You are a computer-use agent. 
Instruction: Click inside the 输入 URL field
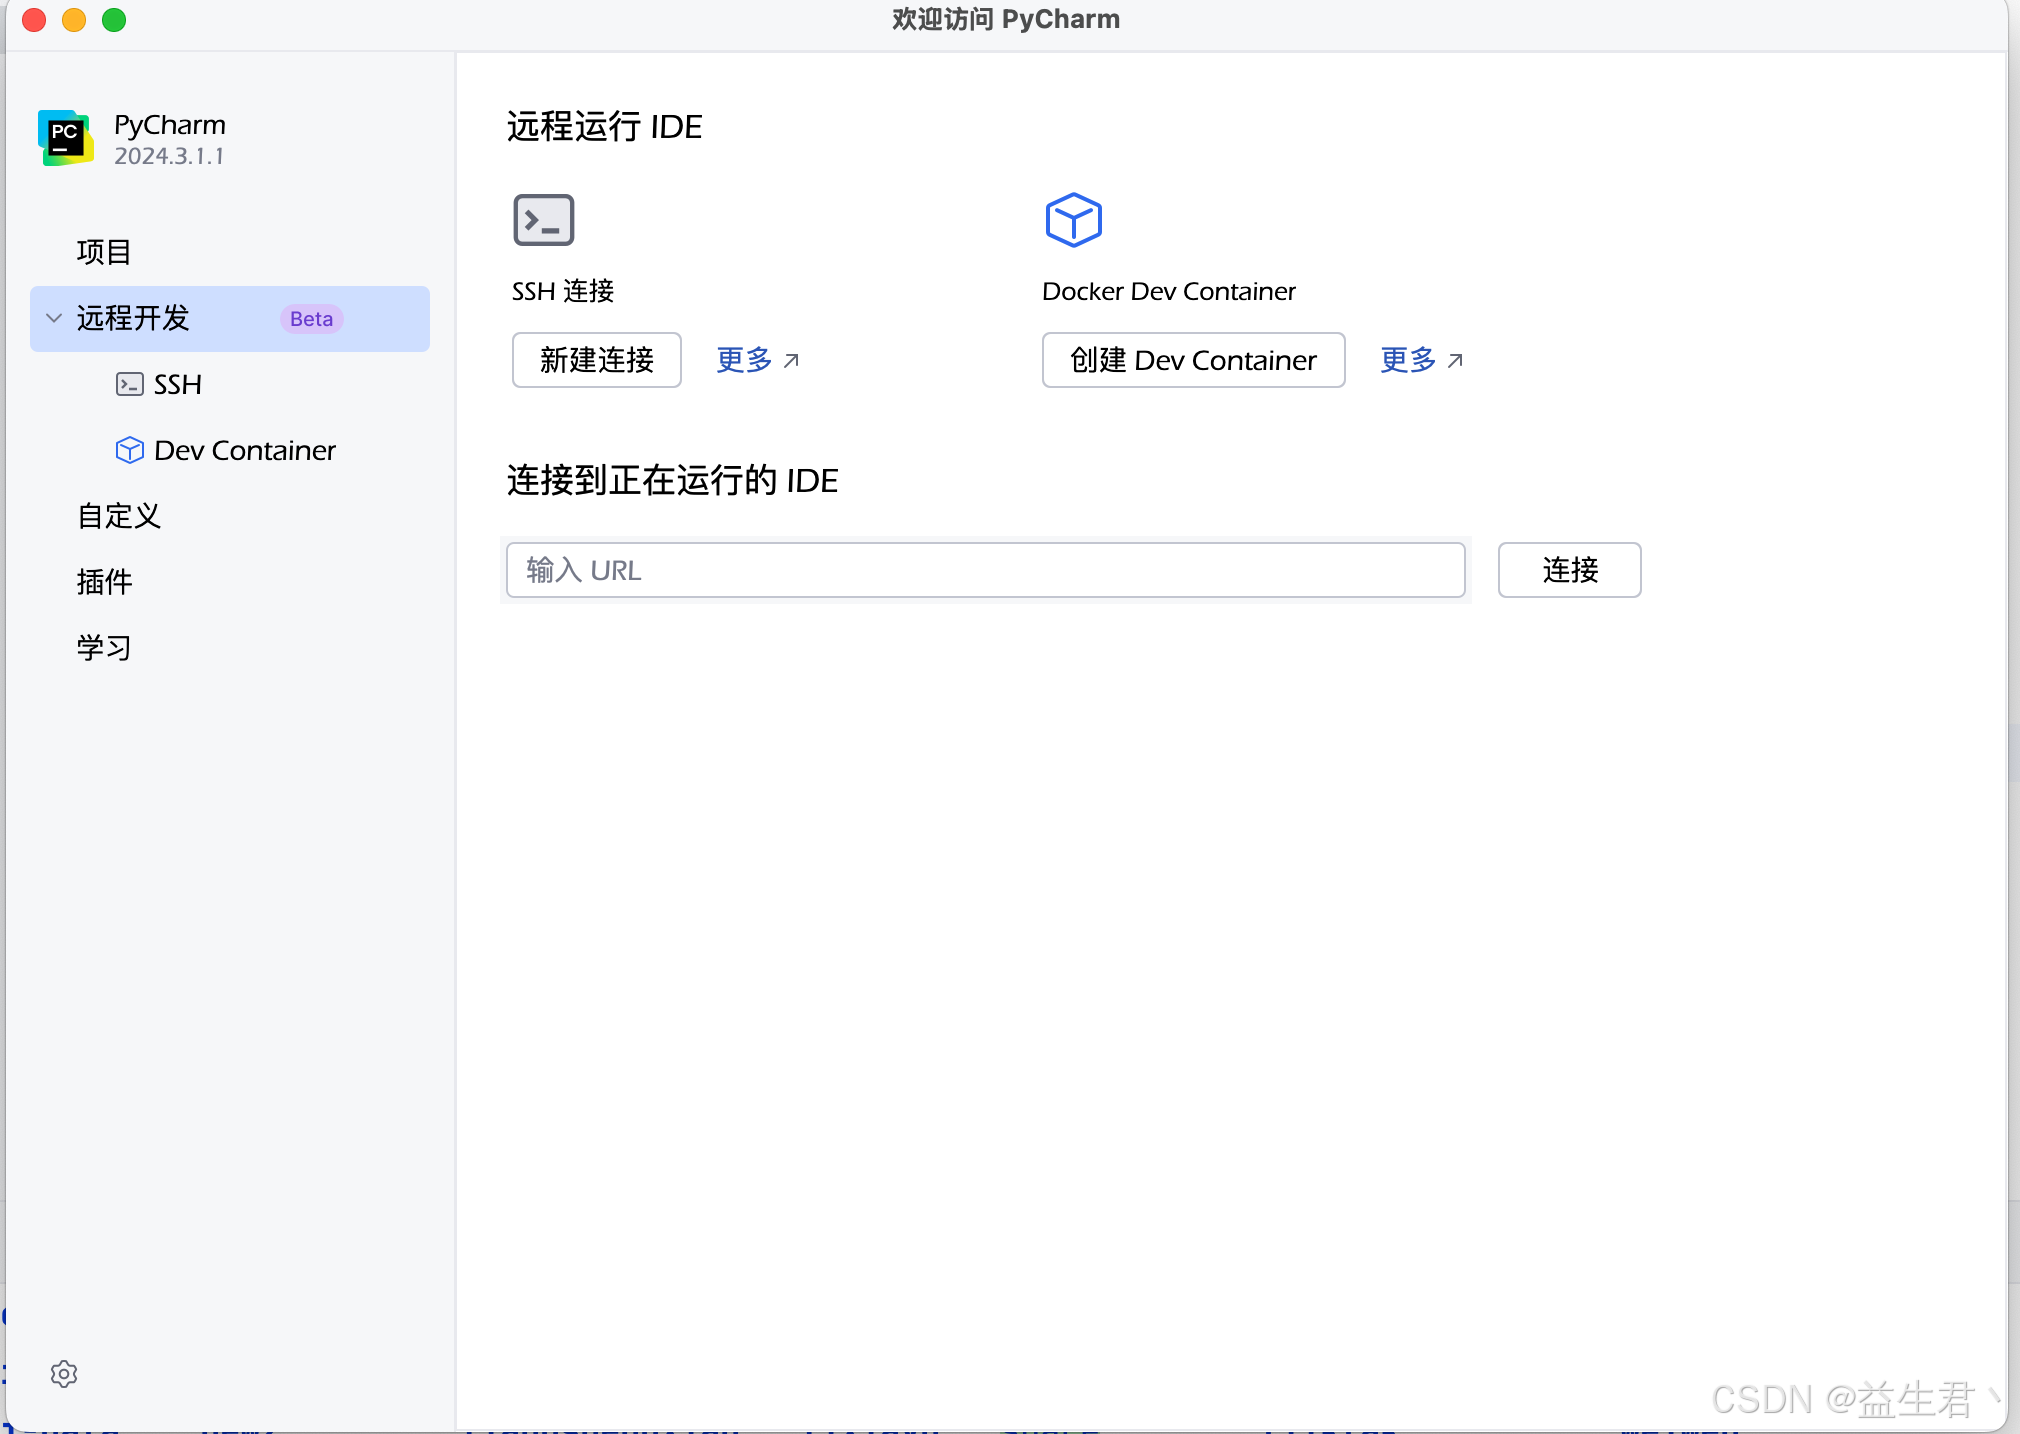985,570
